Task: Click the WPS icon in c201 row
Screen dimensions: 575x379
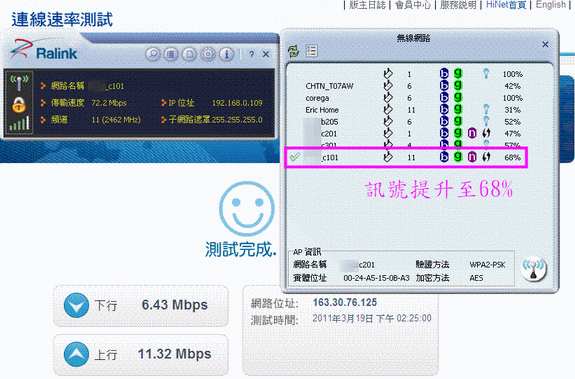Action: 486,133
